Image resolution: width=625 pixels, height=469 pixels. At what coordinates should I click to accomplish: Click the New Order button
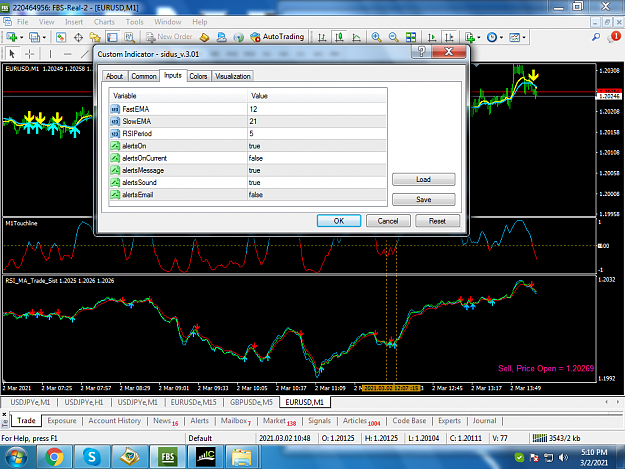click(169, 37)
